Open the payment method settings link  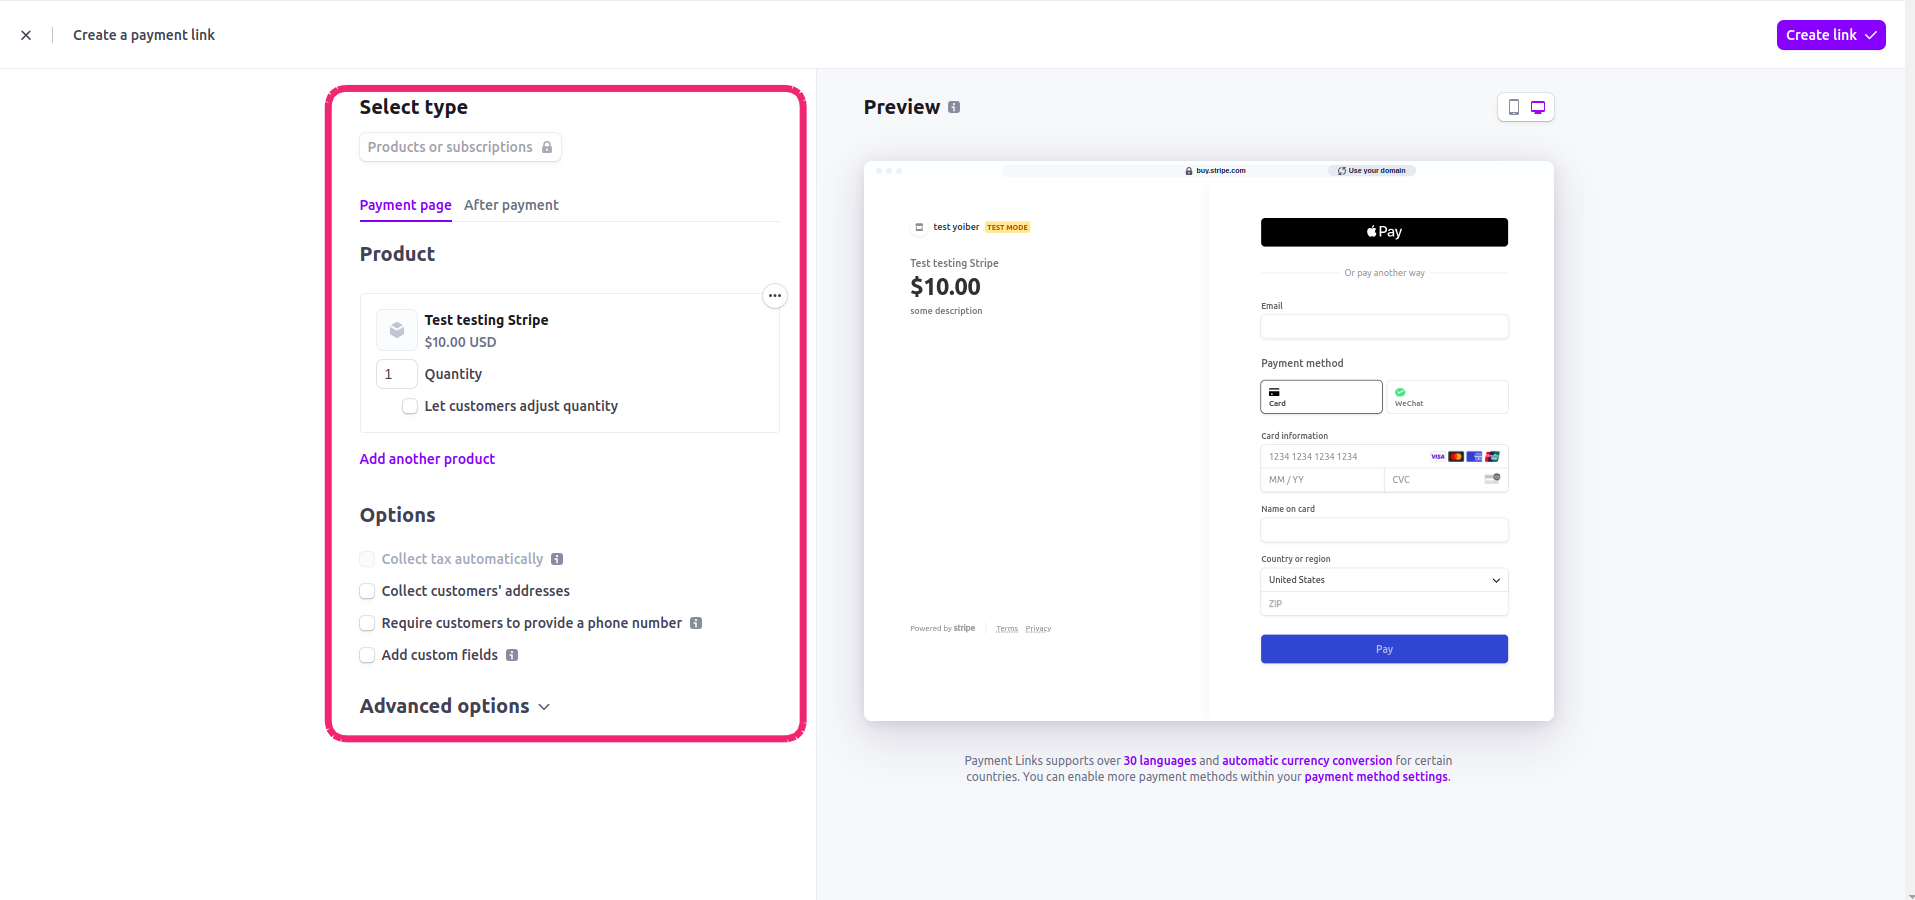(x=1376, y=777)
